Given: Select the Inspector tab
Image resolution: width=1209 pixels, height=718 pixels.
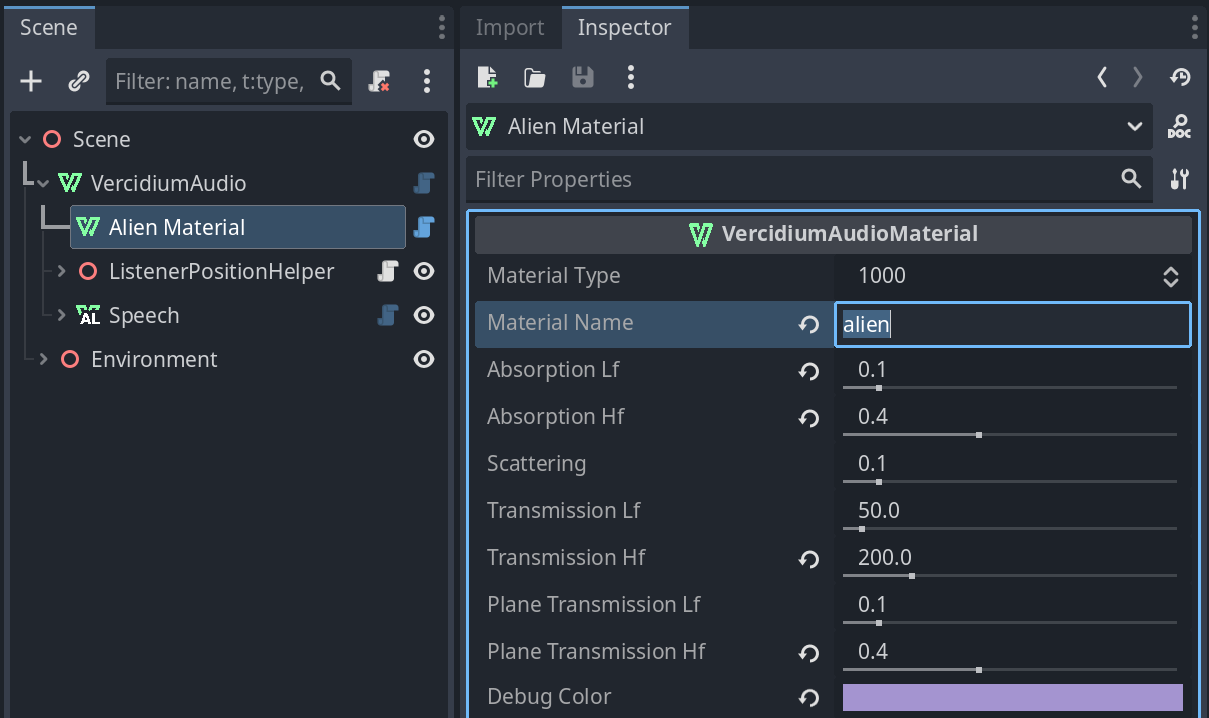Looking at the screenshot, I should 624,28.
